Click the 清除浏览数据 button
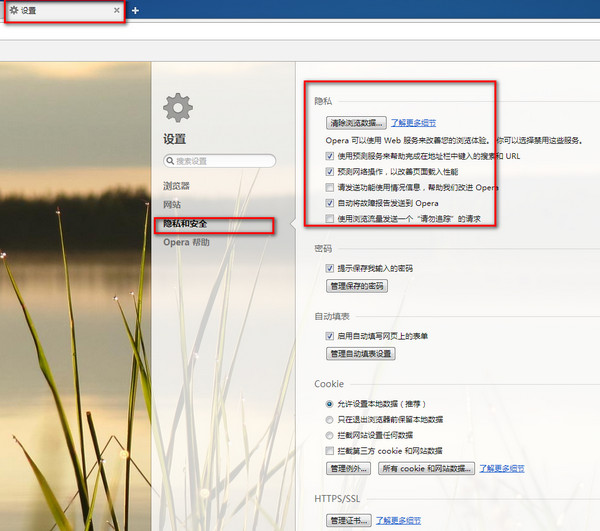The image size is (600, 531). [356, 123]
